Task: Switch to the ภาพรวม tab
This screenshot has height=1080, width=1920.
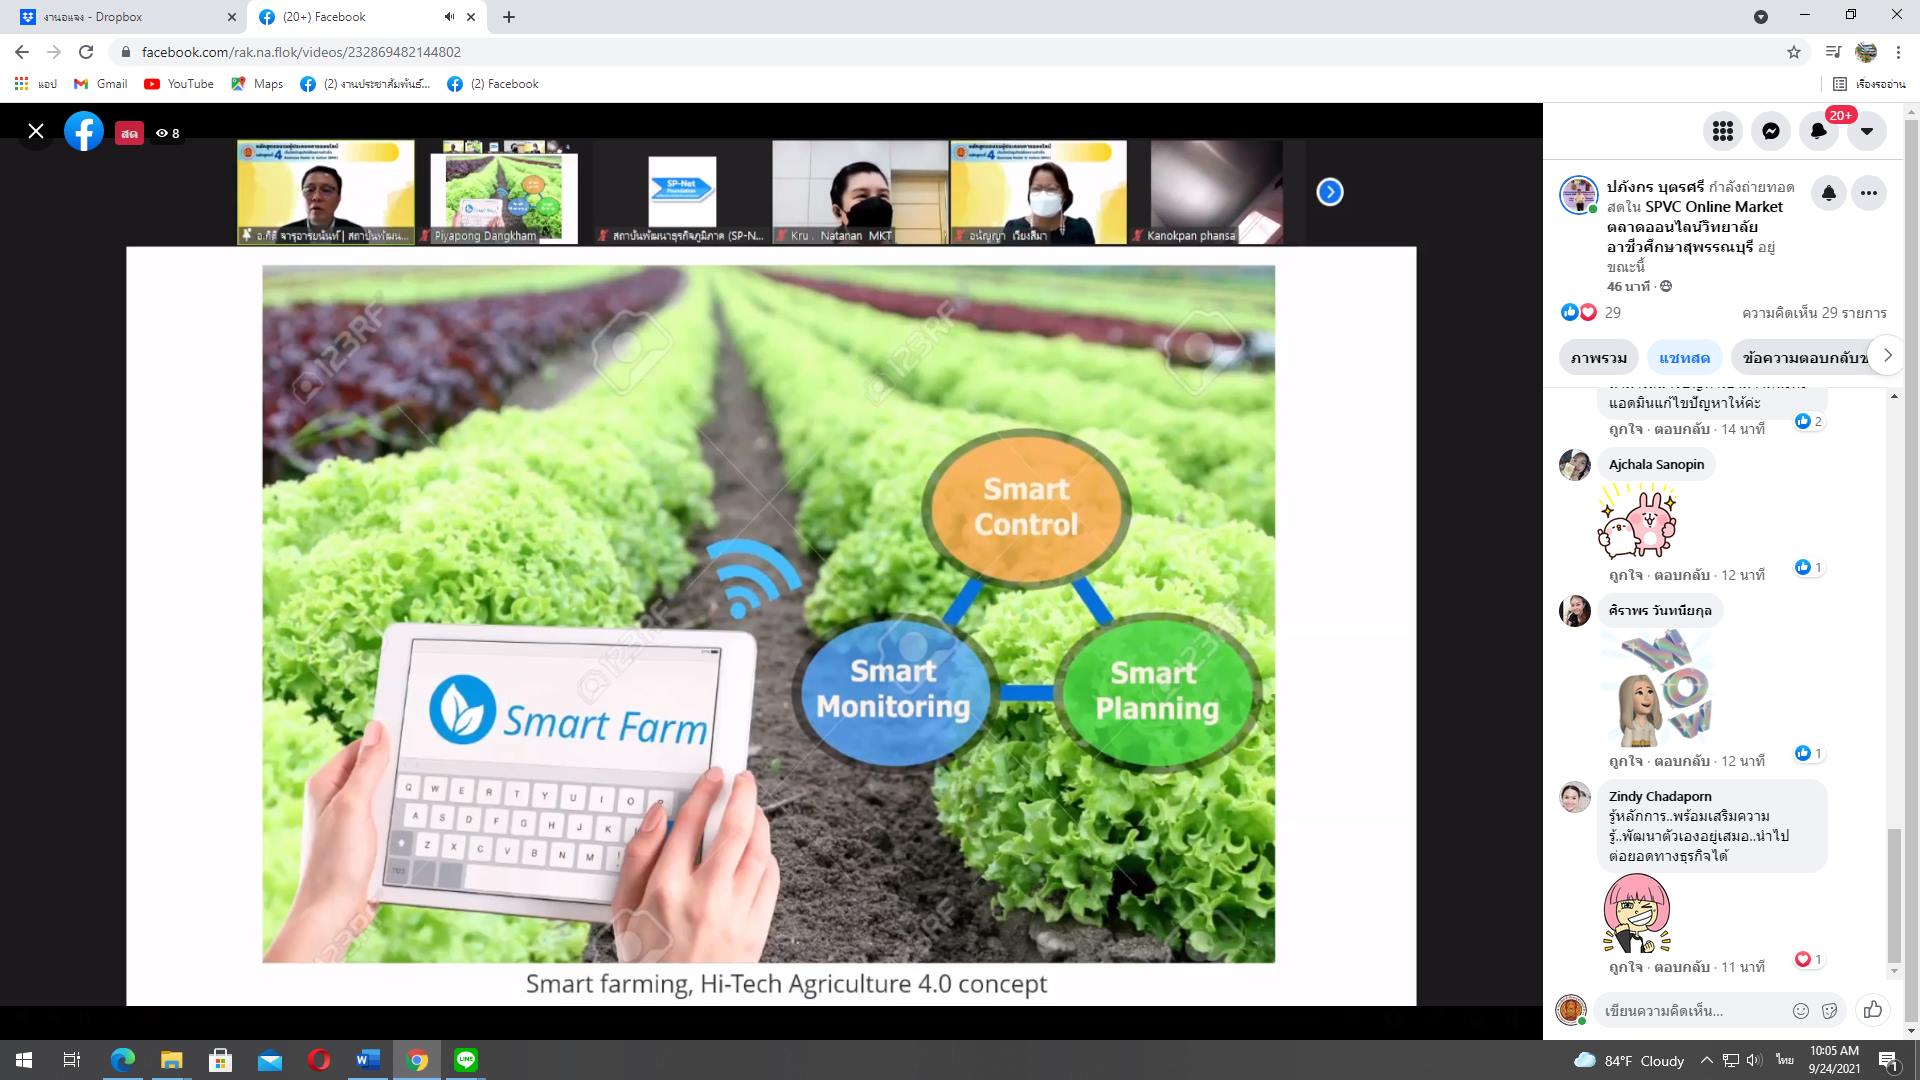Action: [1599, 357]
